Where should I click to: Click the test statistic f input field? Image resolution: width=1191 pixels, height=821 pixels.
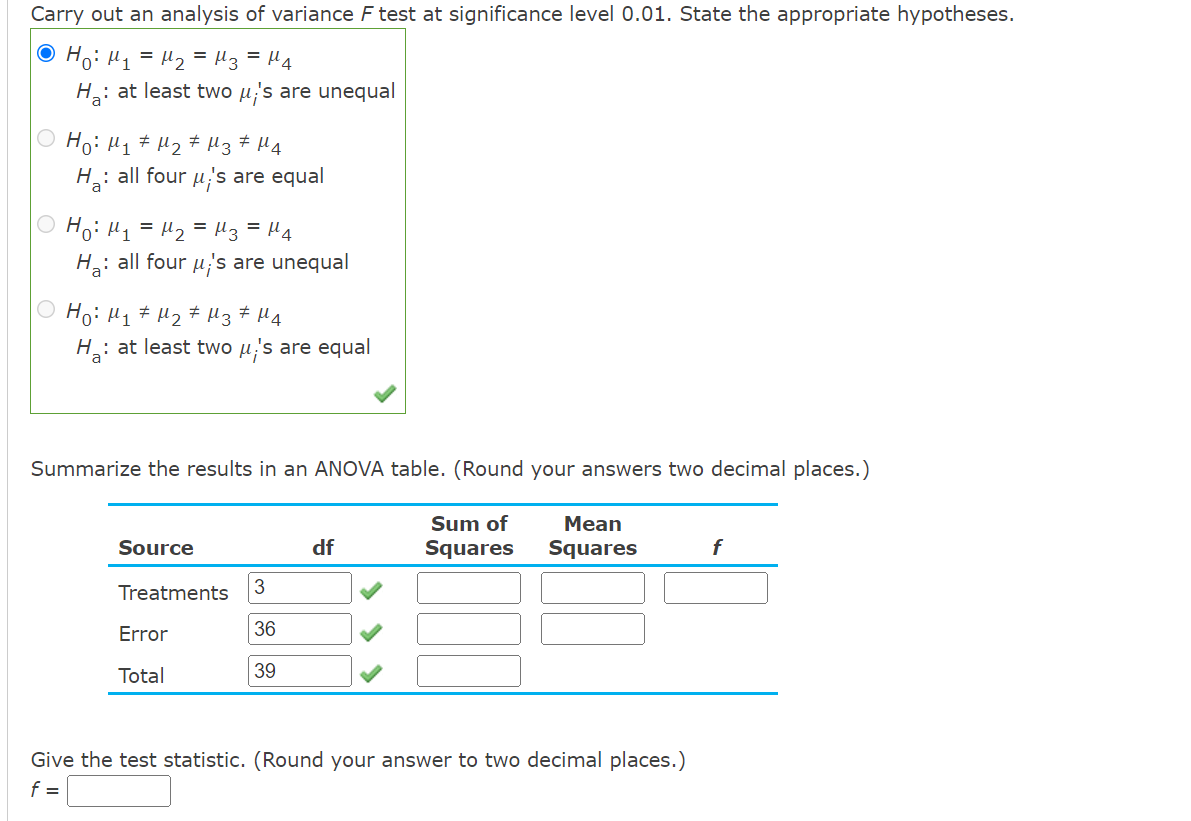click(x=118, y=790)
